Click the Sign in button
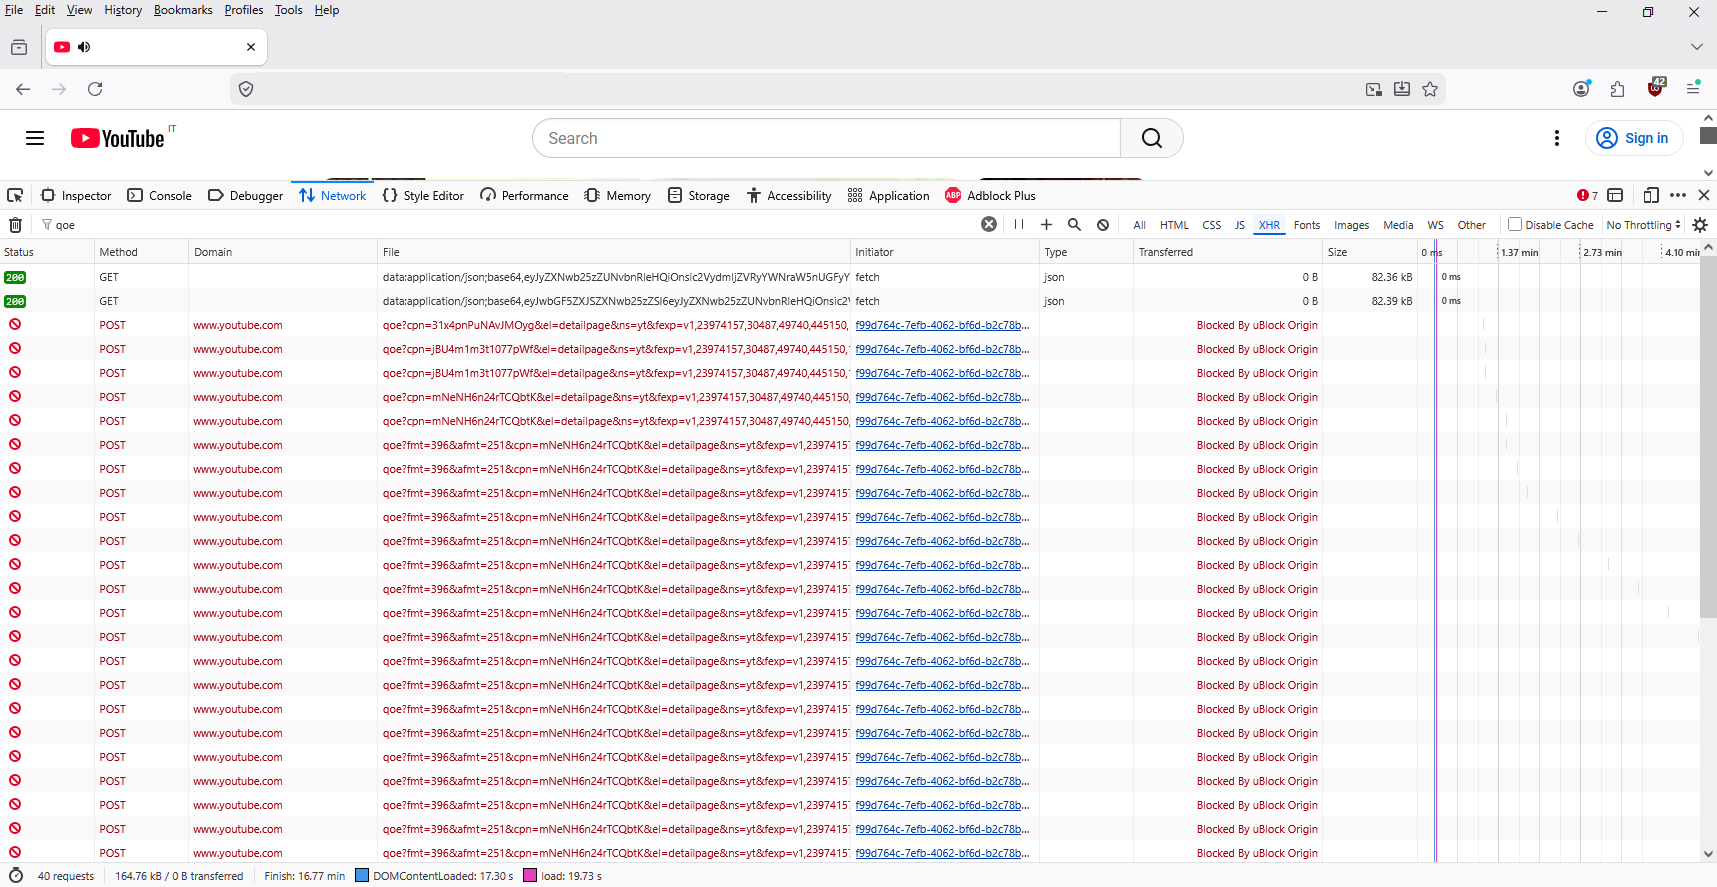Image resolution: width=1717 pixels, height=887 pixels. click(x=1634, y=138)
